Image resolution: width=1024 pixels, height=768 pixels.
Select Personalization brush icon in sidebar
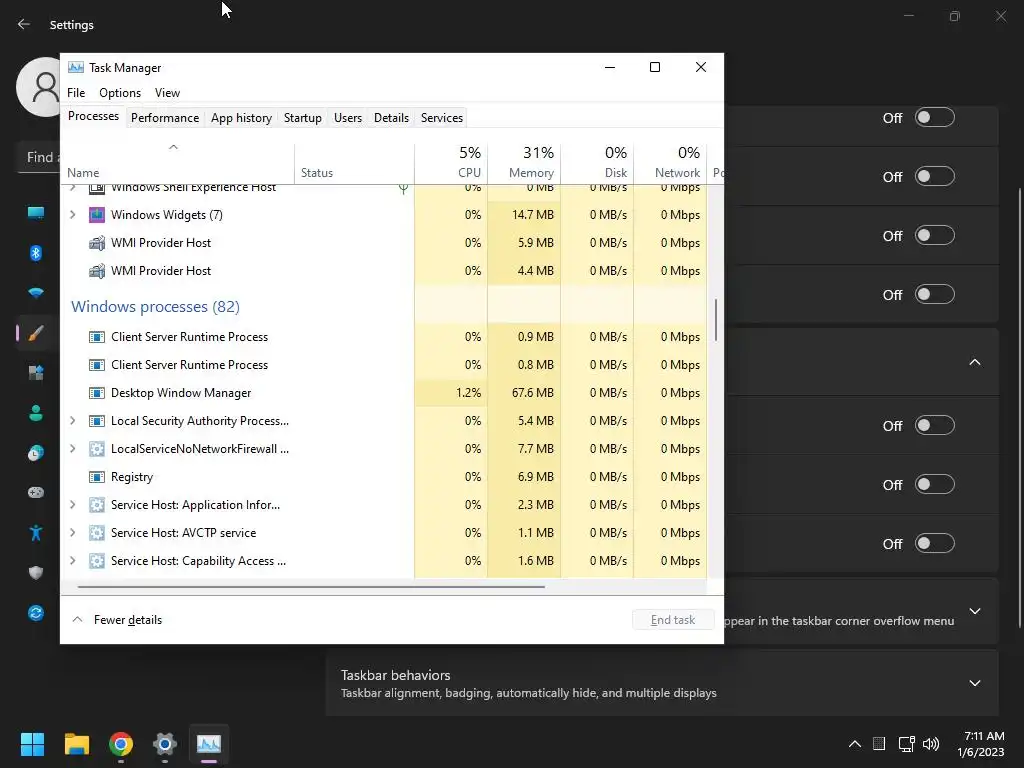[x=36, y=333]
